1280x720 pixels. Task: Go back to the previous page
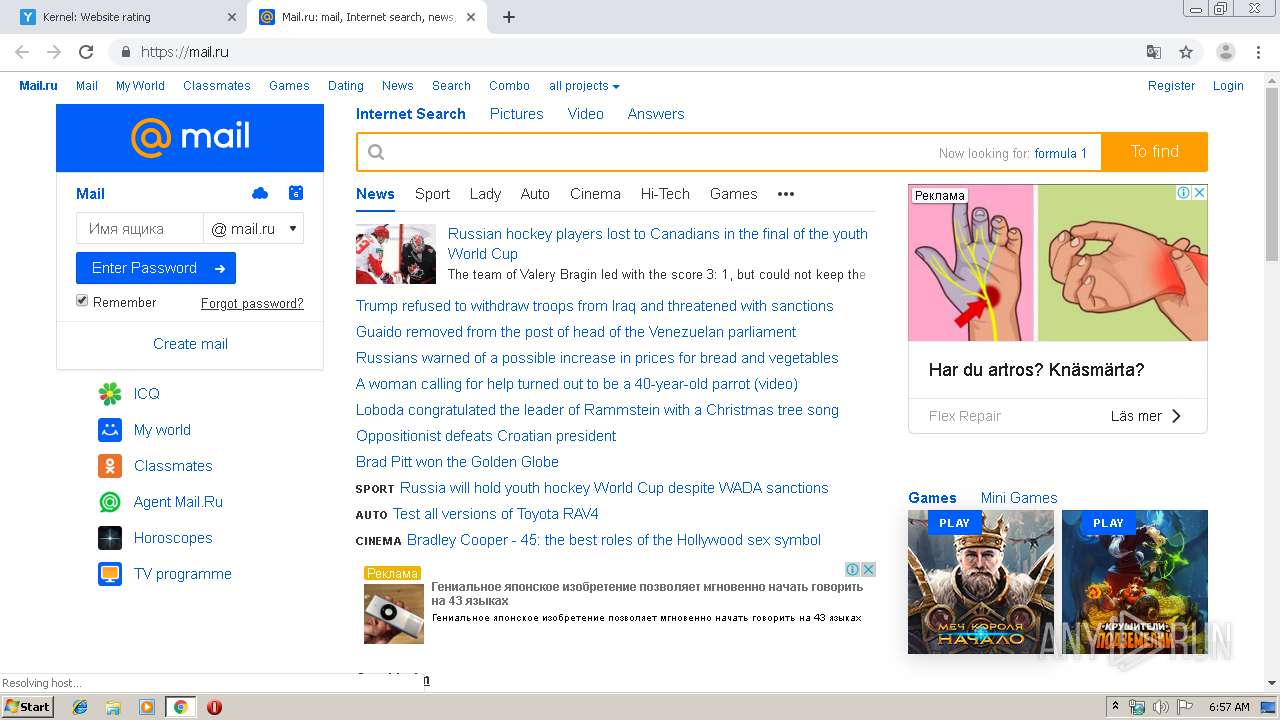pos(22,52)
